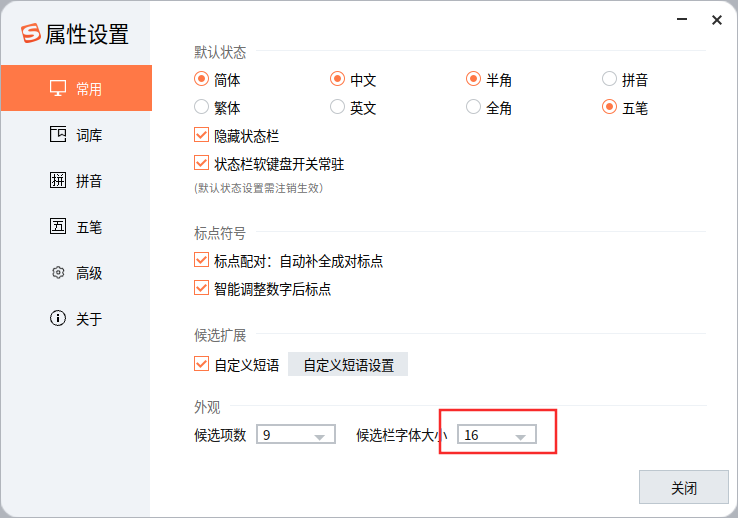This screenshot has height=518, width=738.
Task: Uncheck the 隐藏状态栏 checkbox
Action: [201, 135]
